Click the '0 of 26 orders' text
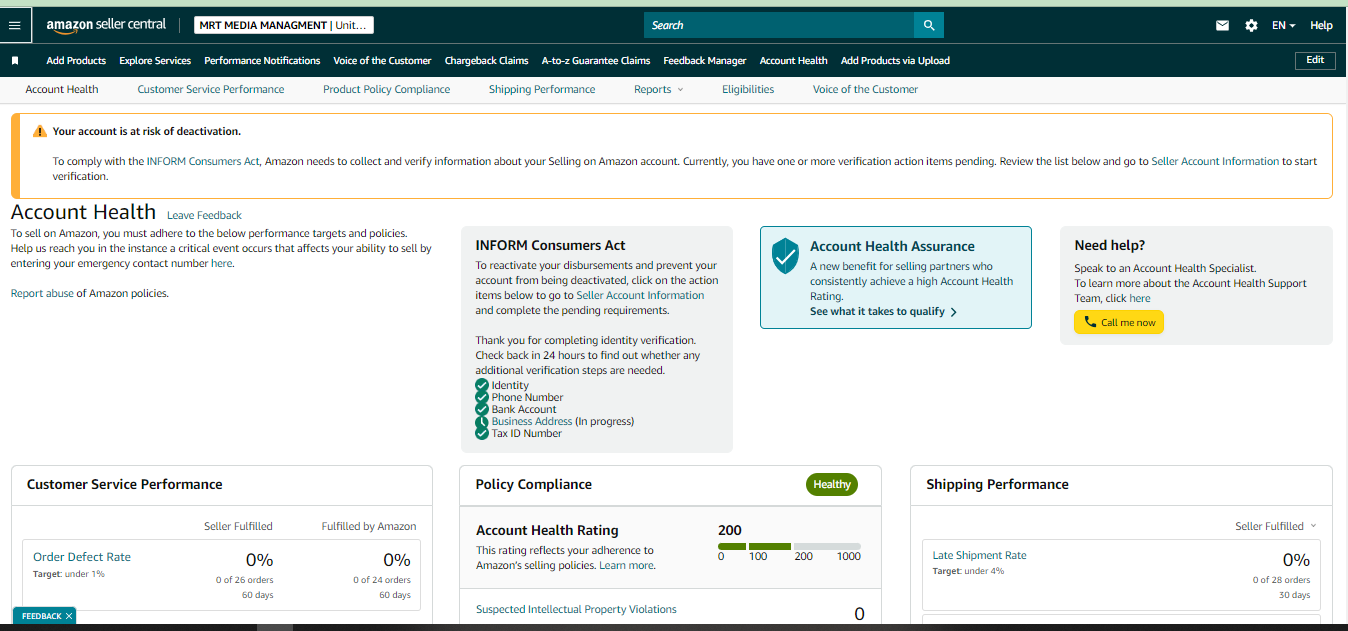 (x=244, y=580)
